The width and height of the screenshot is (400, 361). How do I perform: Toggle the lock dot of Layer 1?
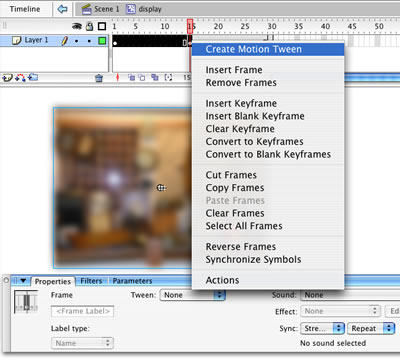89,41
